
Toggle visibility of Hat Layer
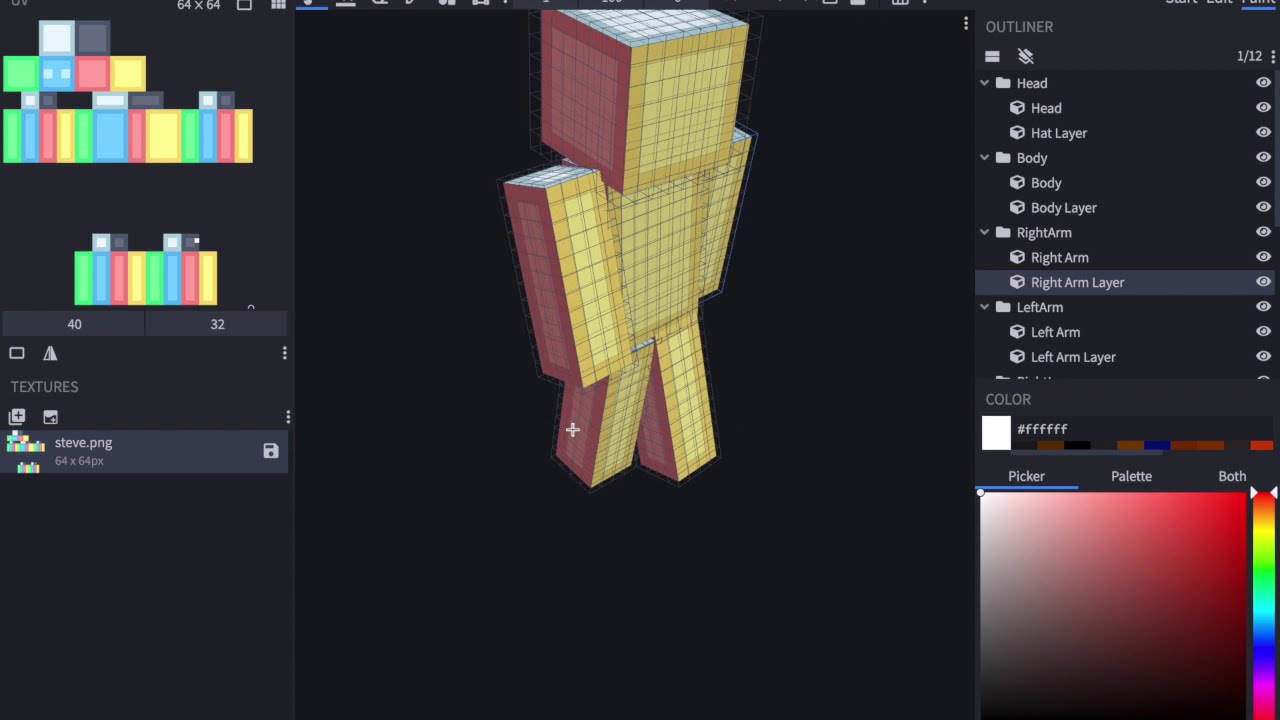click(1263, 133)
